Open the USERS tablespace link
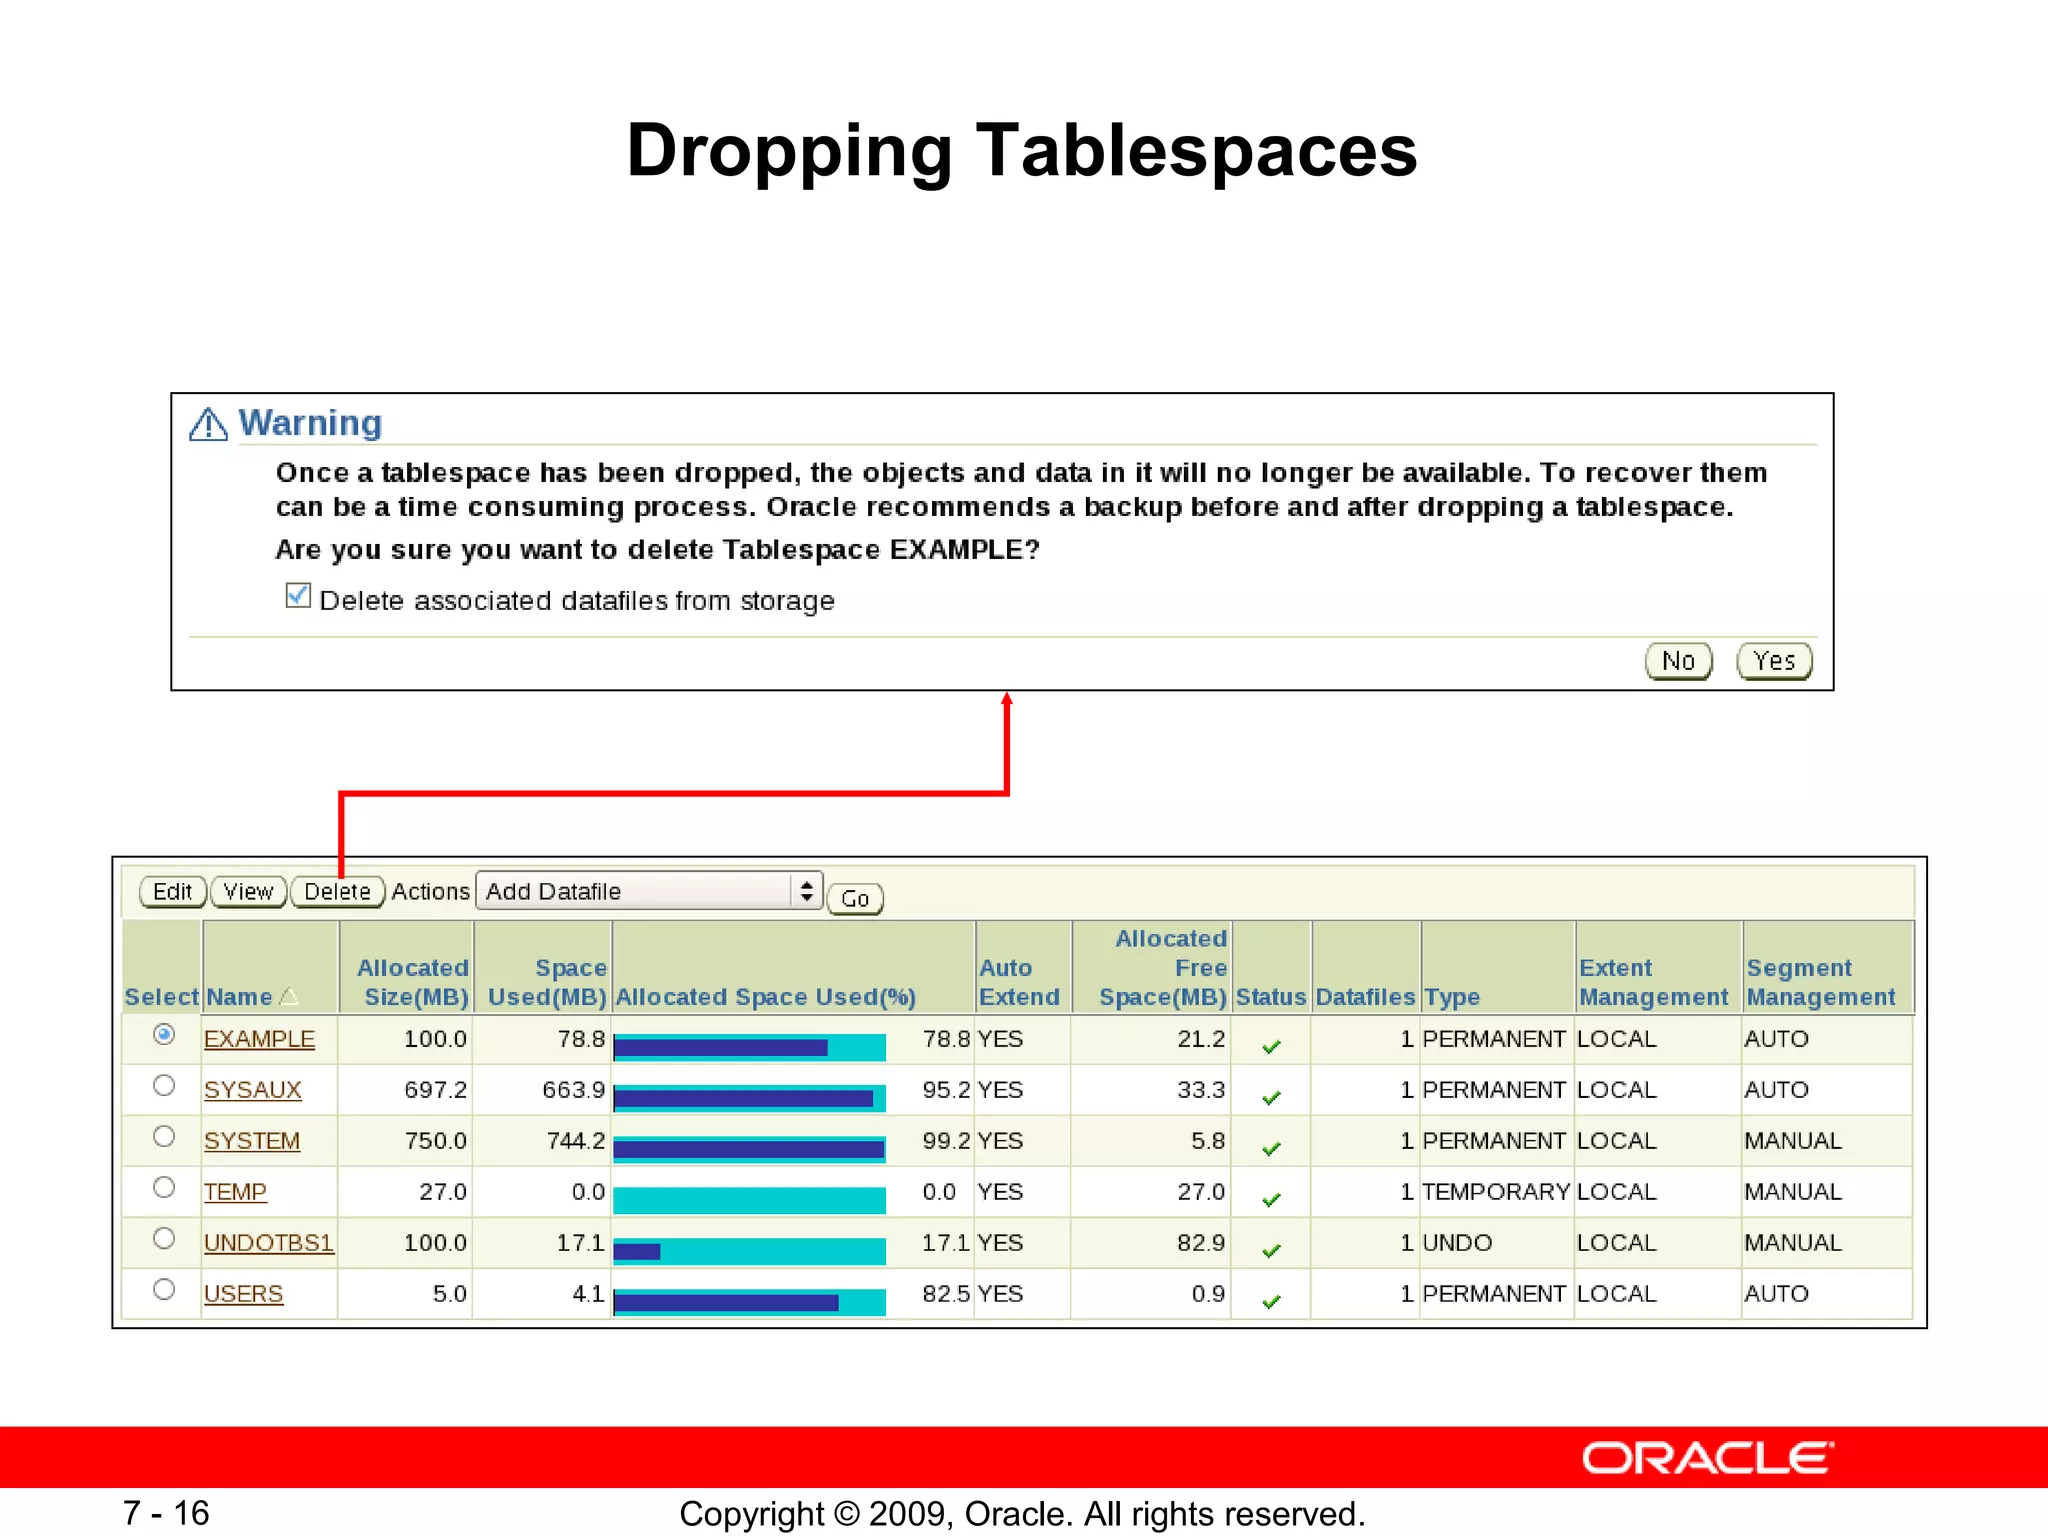The image size is (2048, 1536). [243, 1294]
